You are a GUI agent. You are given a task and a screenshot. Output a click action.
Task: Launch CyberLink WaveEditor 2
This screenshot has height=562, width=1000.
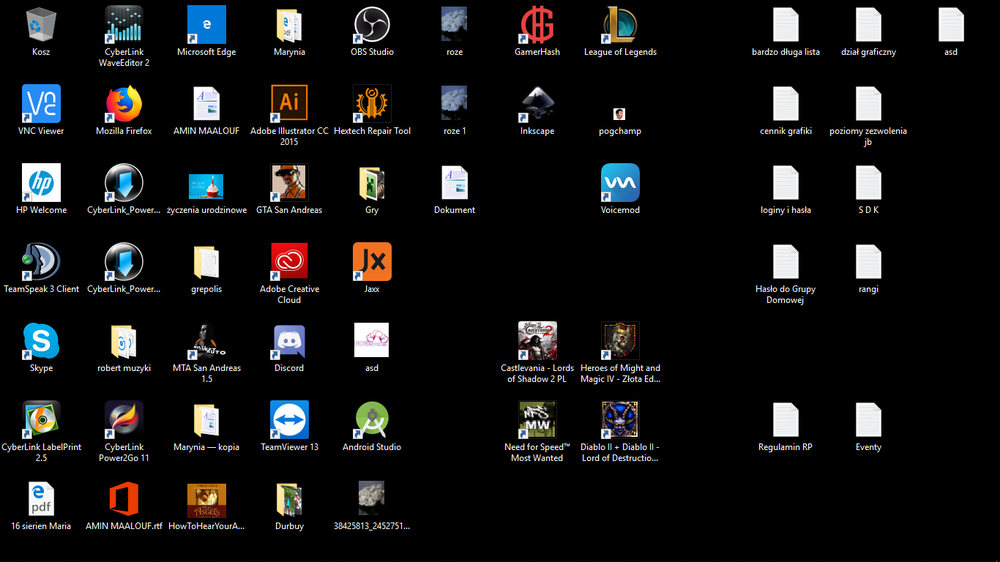tap(124, 25)
